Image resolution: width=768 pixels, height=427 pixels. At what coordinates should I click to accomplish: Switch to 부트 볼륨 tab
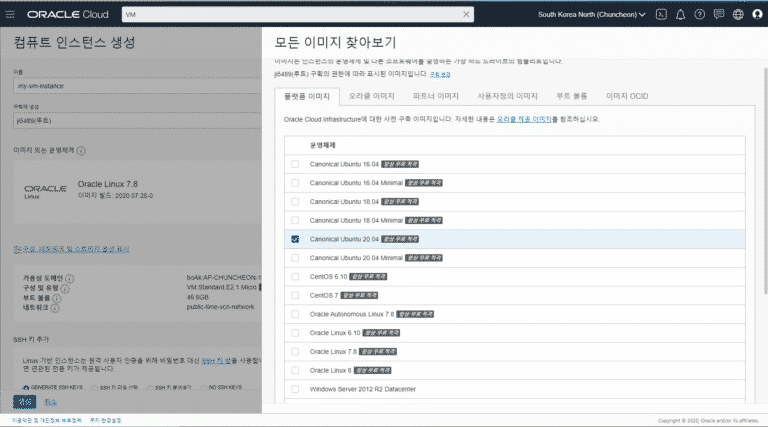tap(572, 96)
